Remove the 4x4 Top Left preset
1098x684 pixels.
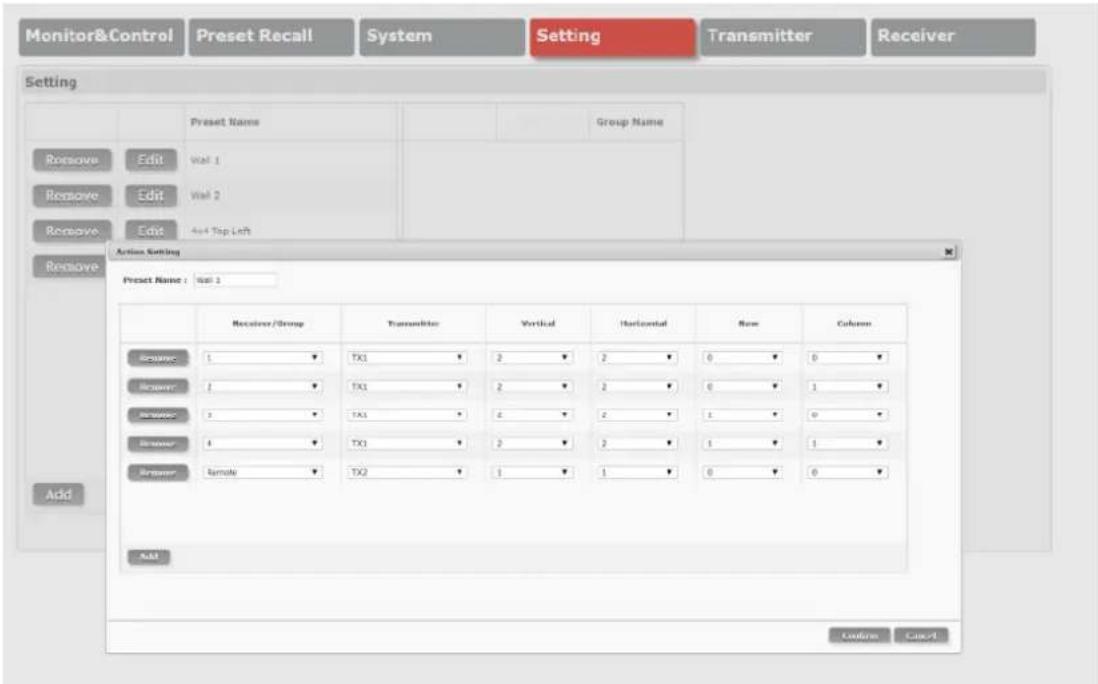click(71, 230)
